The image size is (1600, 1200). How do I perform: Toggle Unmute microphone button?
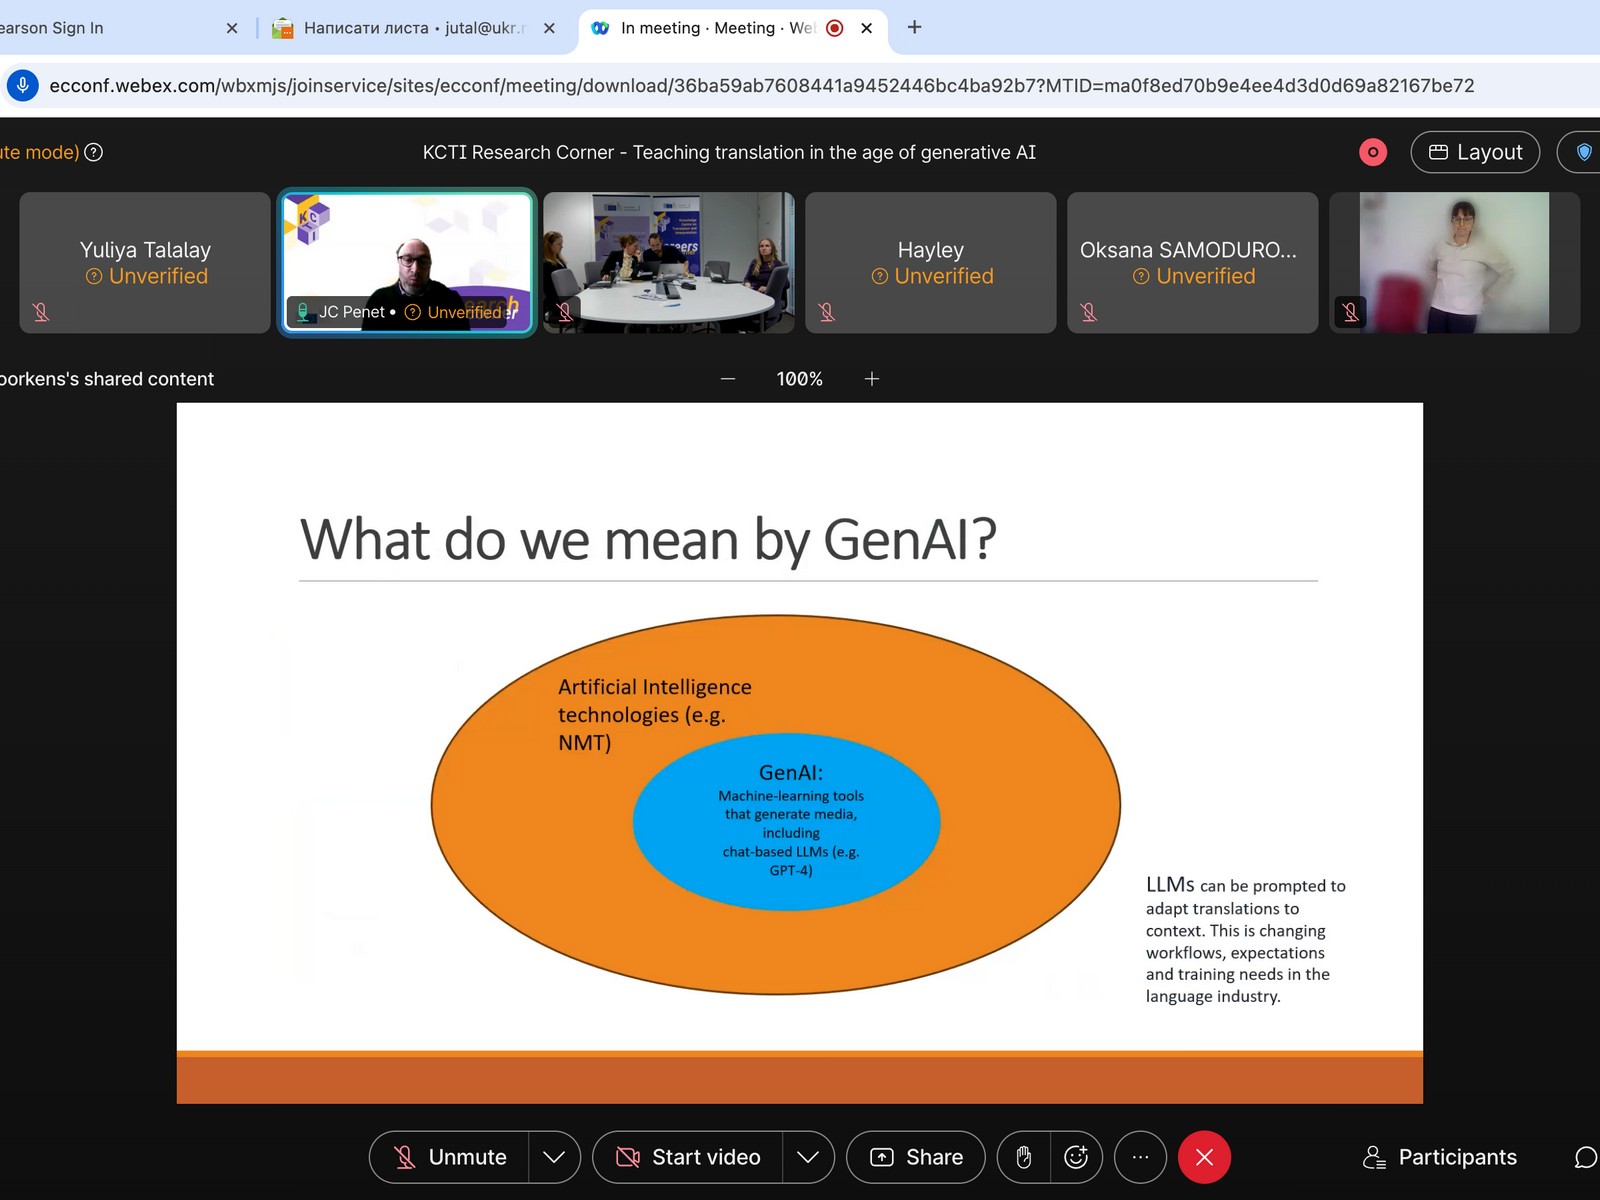[450, 1157]
